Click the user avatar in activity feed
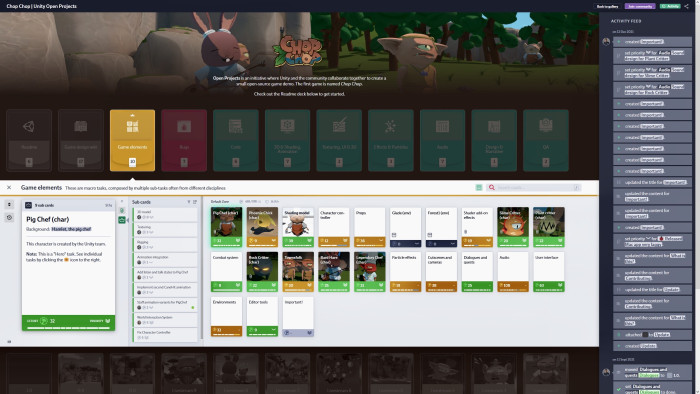Viewport: 700px width, 394px height. point(606,41)
